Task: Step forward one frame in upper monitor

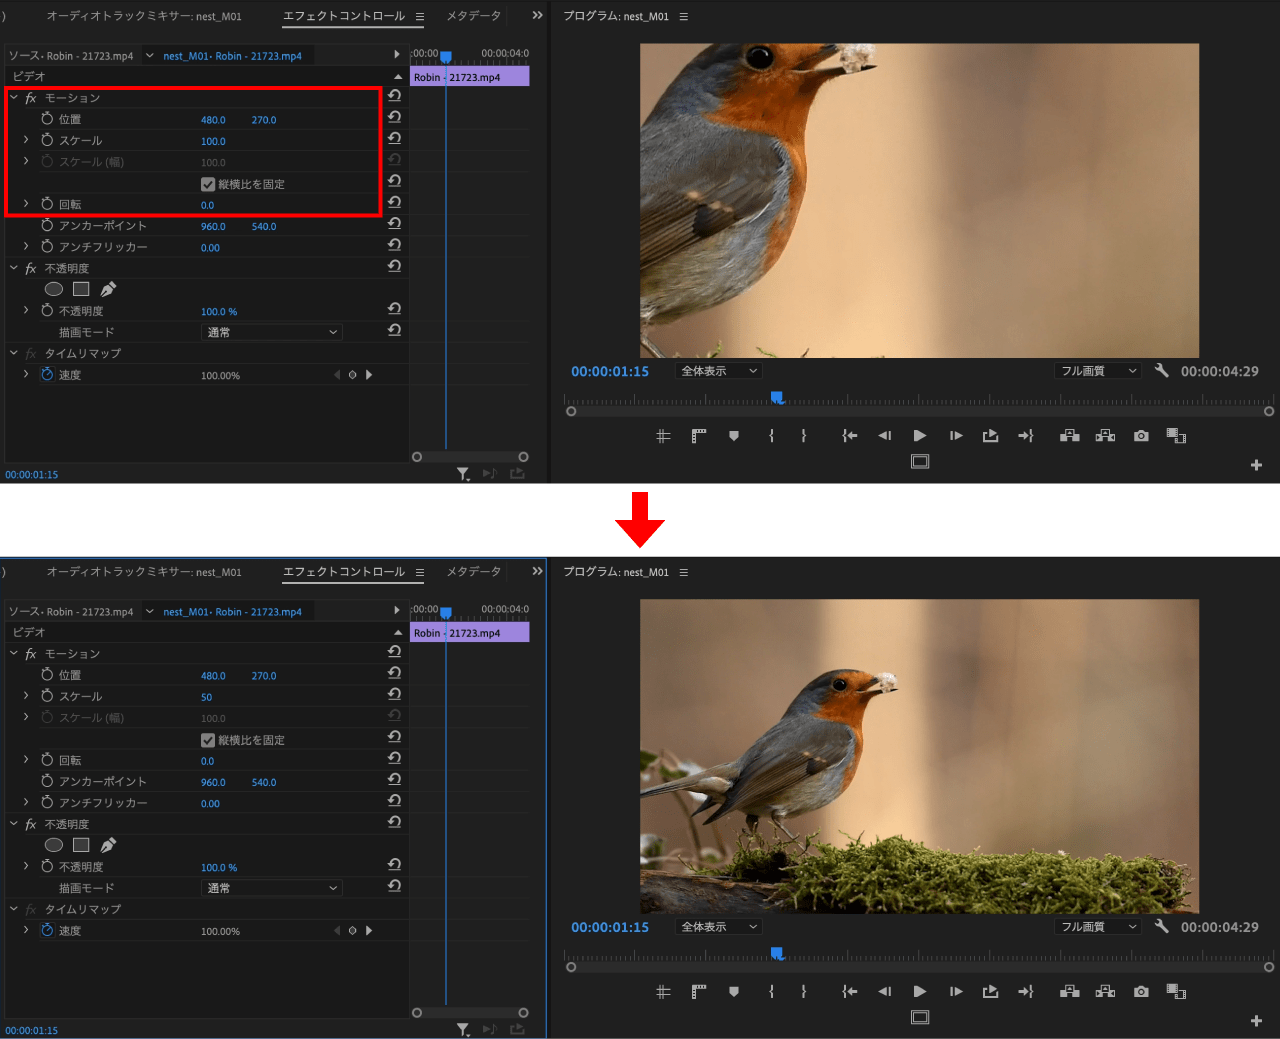Action: tap(956, 436)
